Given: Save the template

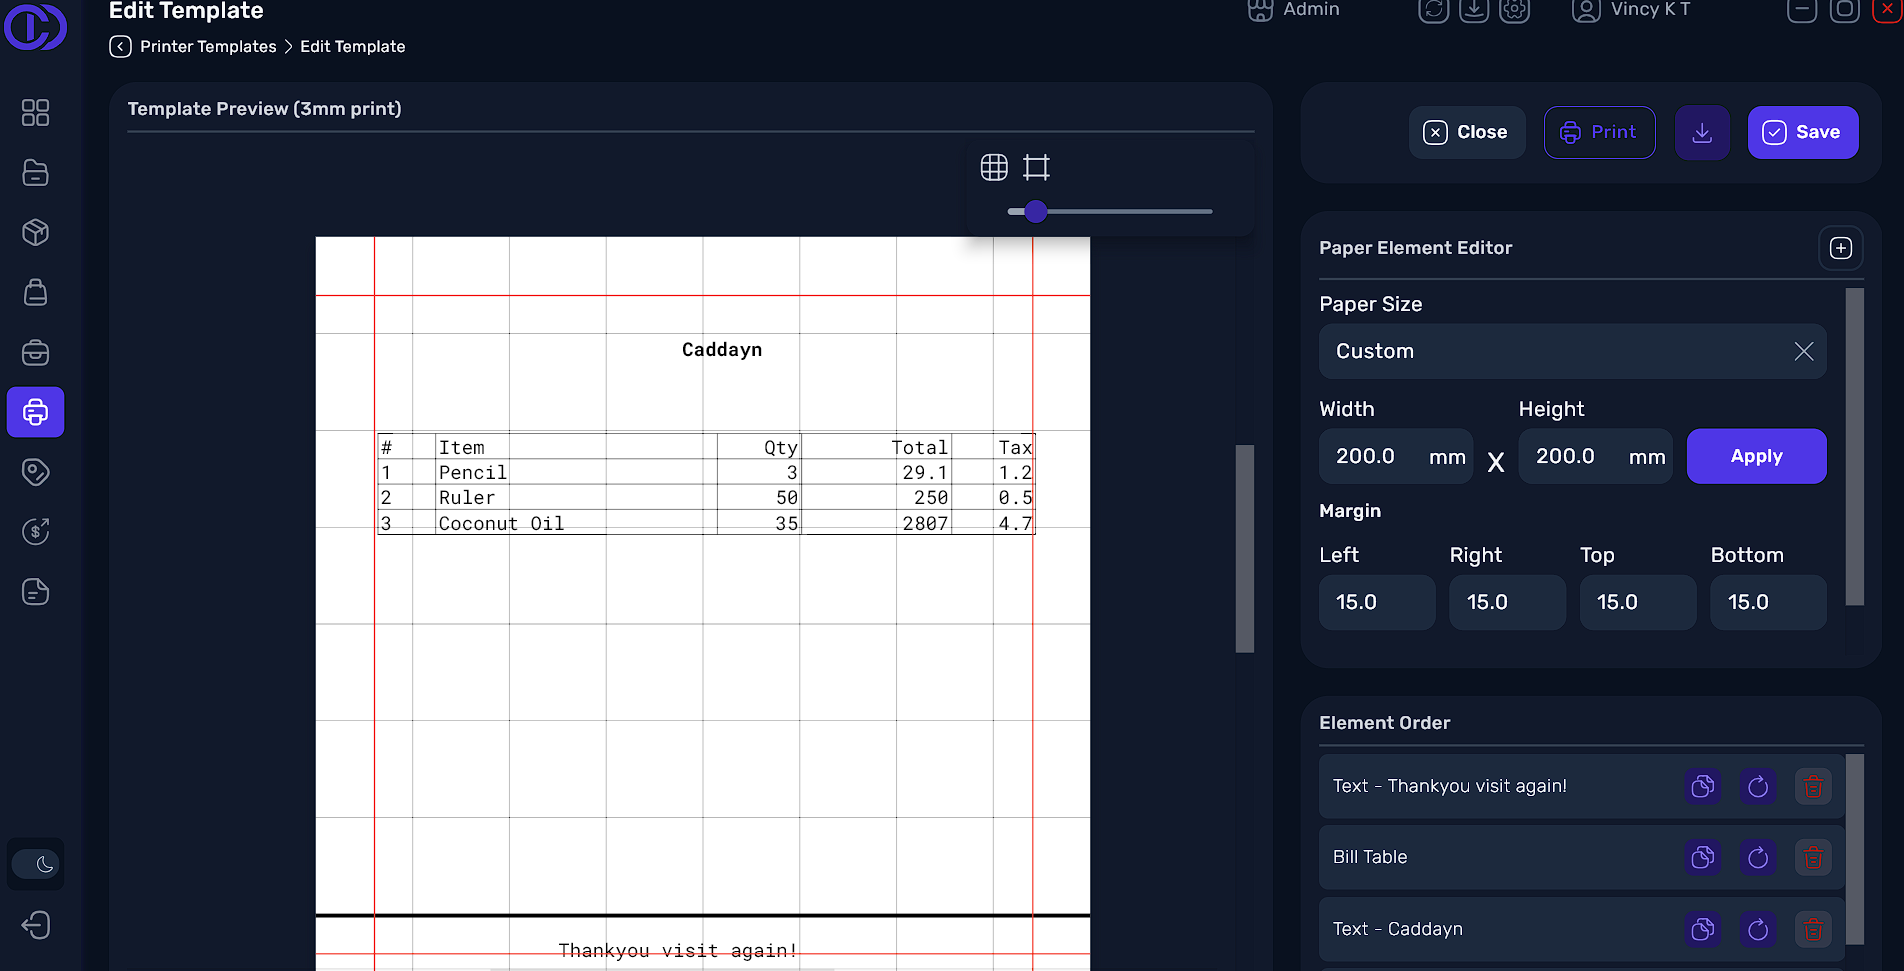Looking at the screenshot, I should (x=1802, y=132).
